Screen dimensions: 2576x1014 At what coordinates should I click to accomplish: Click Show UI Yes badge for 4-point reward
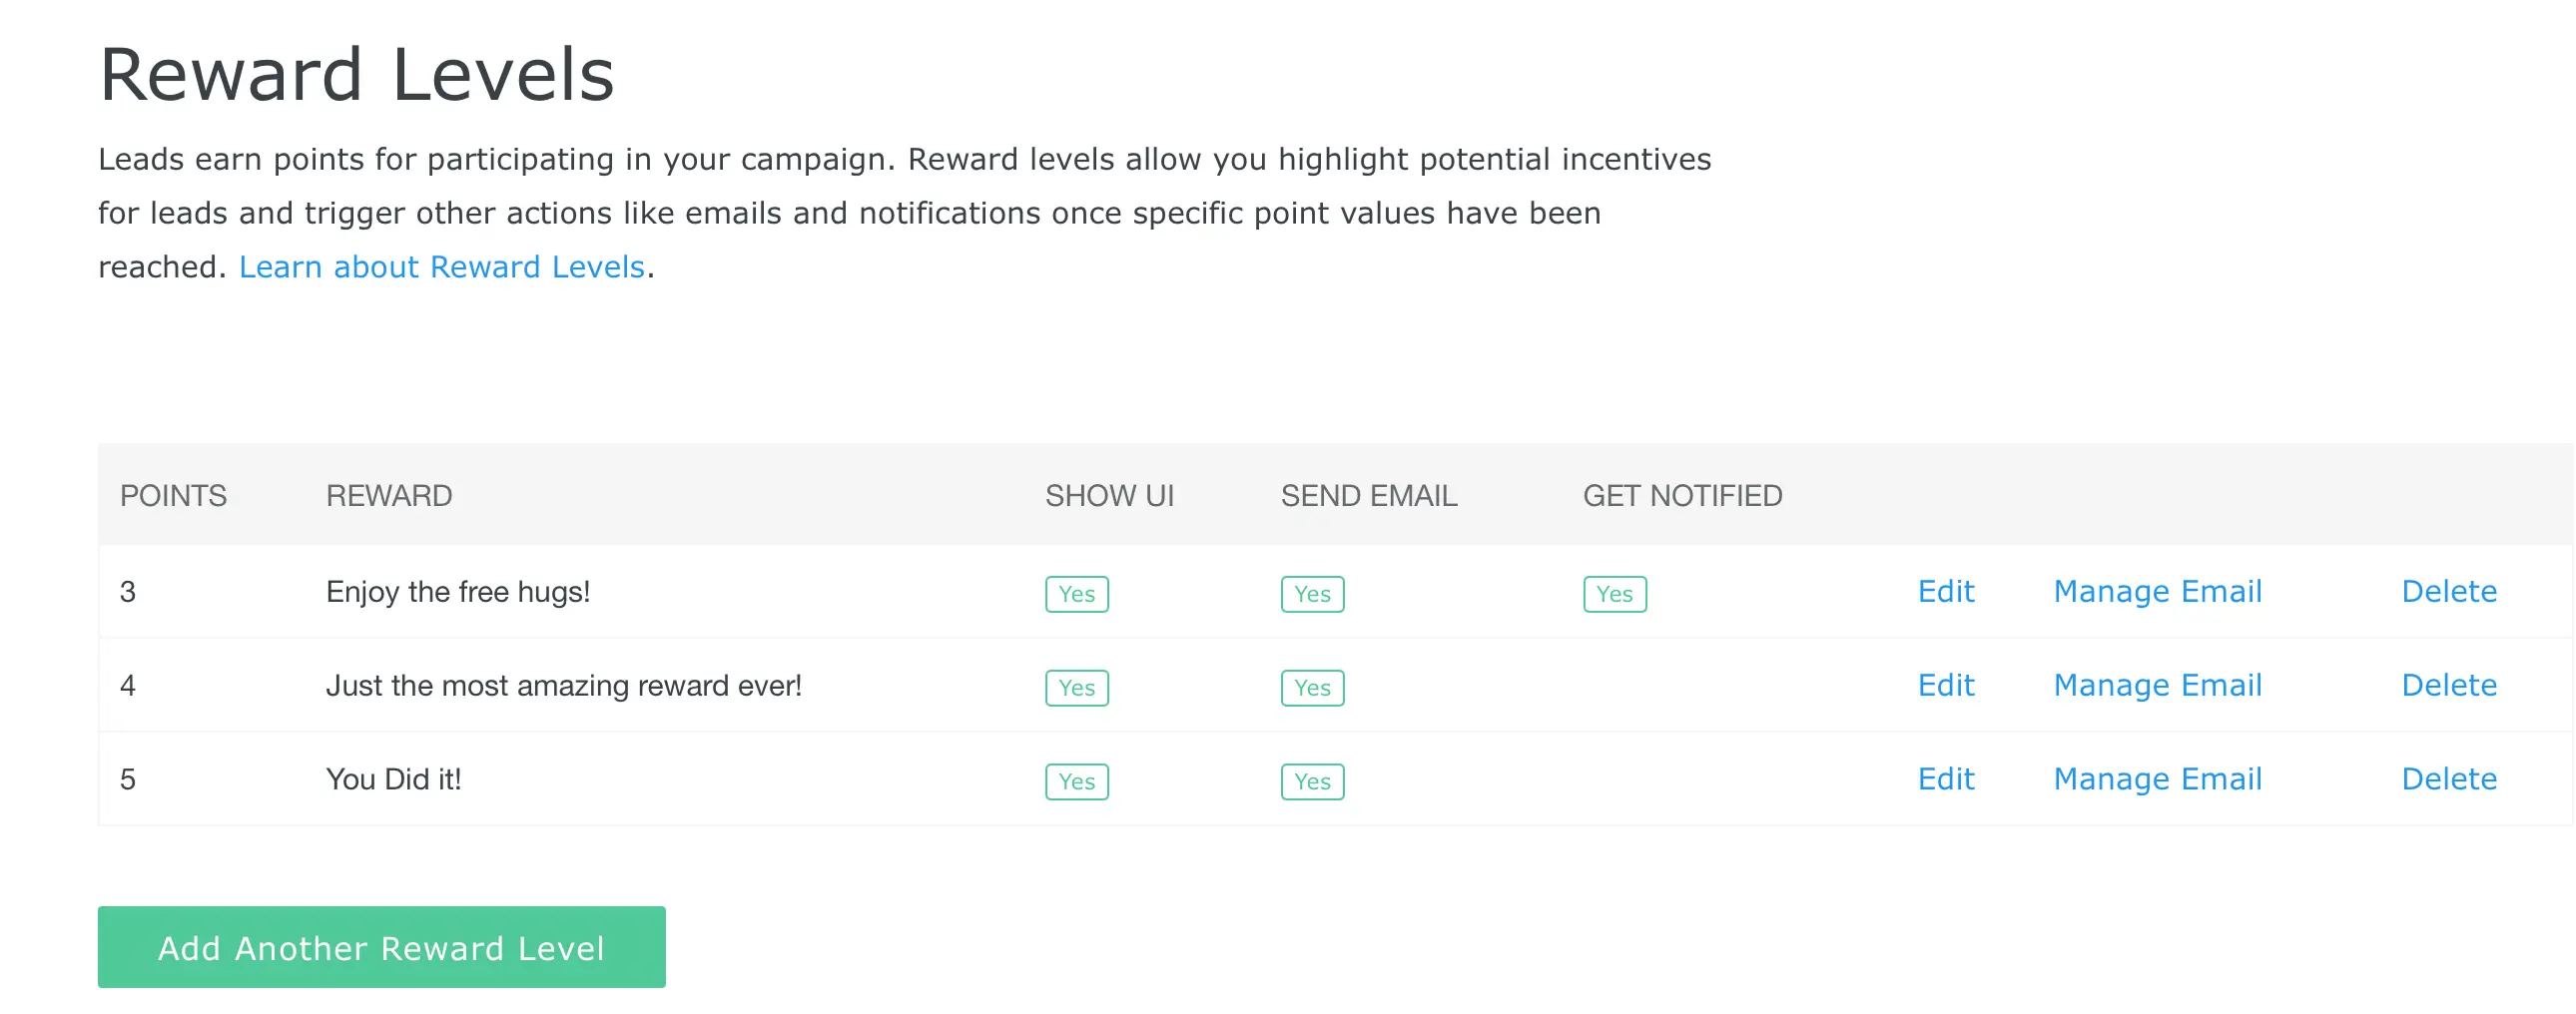[x=1076, y=688]
